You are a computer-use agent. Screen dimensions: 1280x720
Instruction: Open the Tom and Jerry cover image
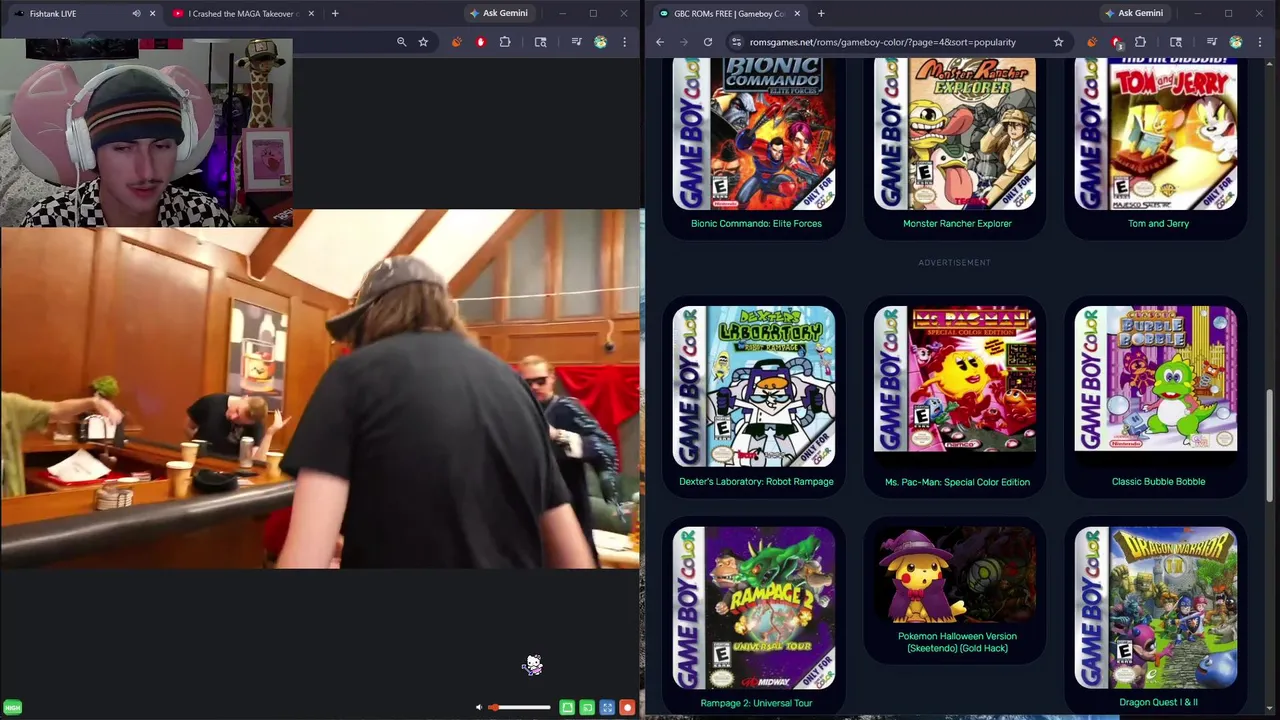pyautogui.click(x=1156, y=133)
